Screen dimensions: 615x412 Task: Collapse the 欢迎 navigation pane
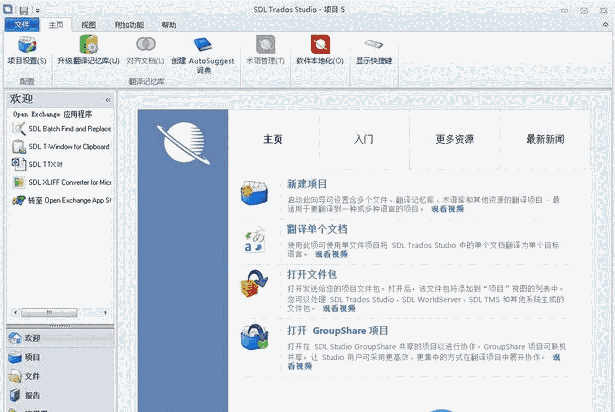(x=108, y=100)
